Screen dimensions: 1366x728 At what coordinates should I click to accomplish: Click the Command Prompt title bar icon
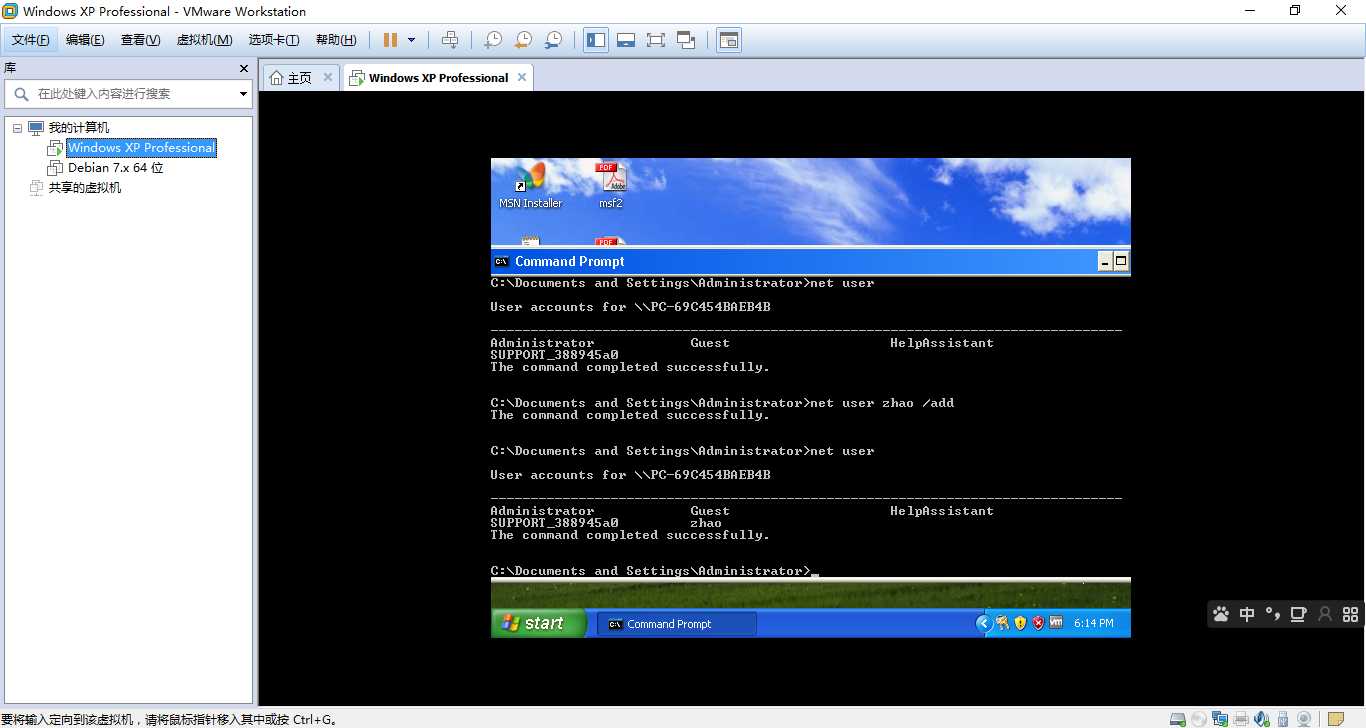[x=501, y=262]
